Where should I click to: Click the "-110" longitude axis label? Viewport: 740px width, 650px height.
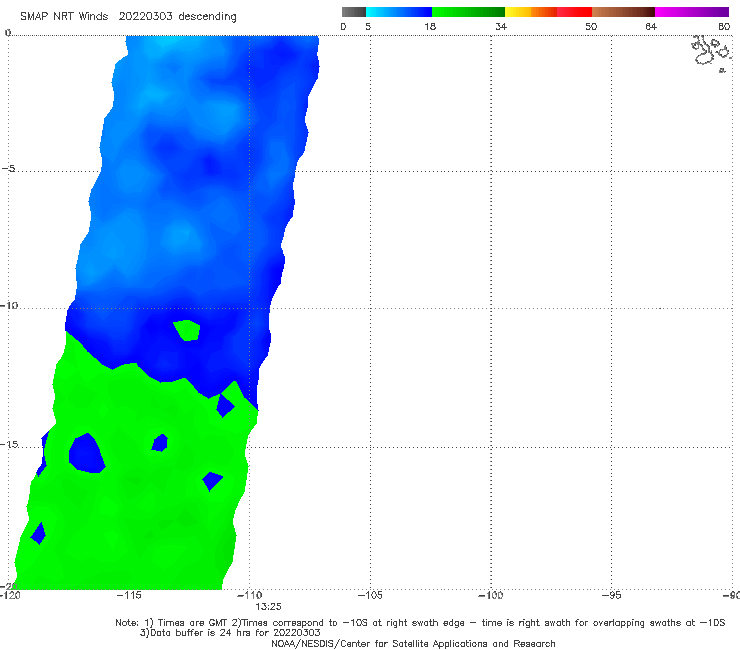tap(250, 595)
